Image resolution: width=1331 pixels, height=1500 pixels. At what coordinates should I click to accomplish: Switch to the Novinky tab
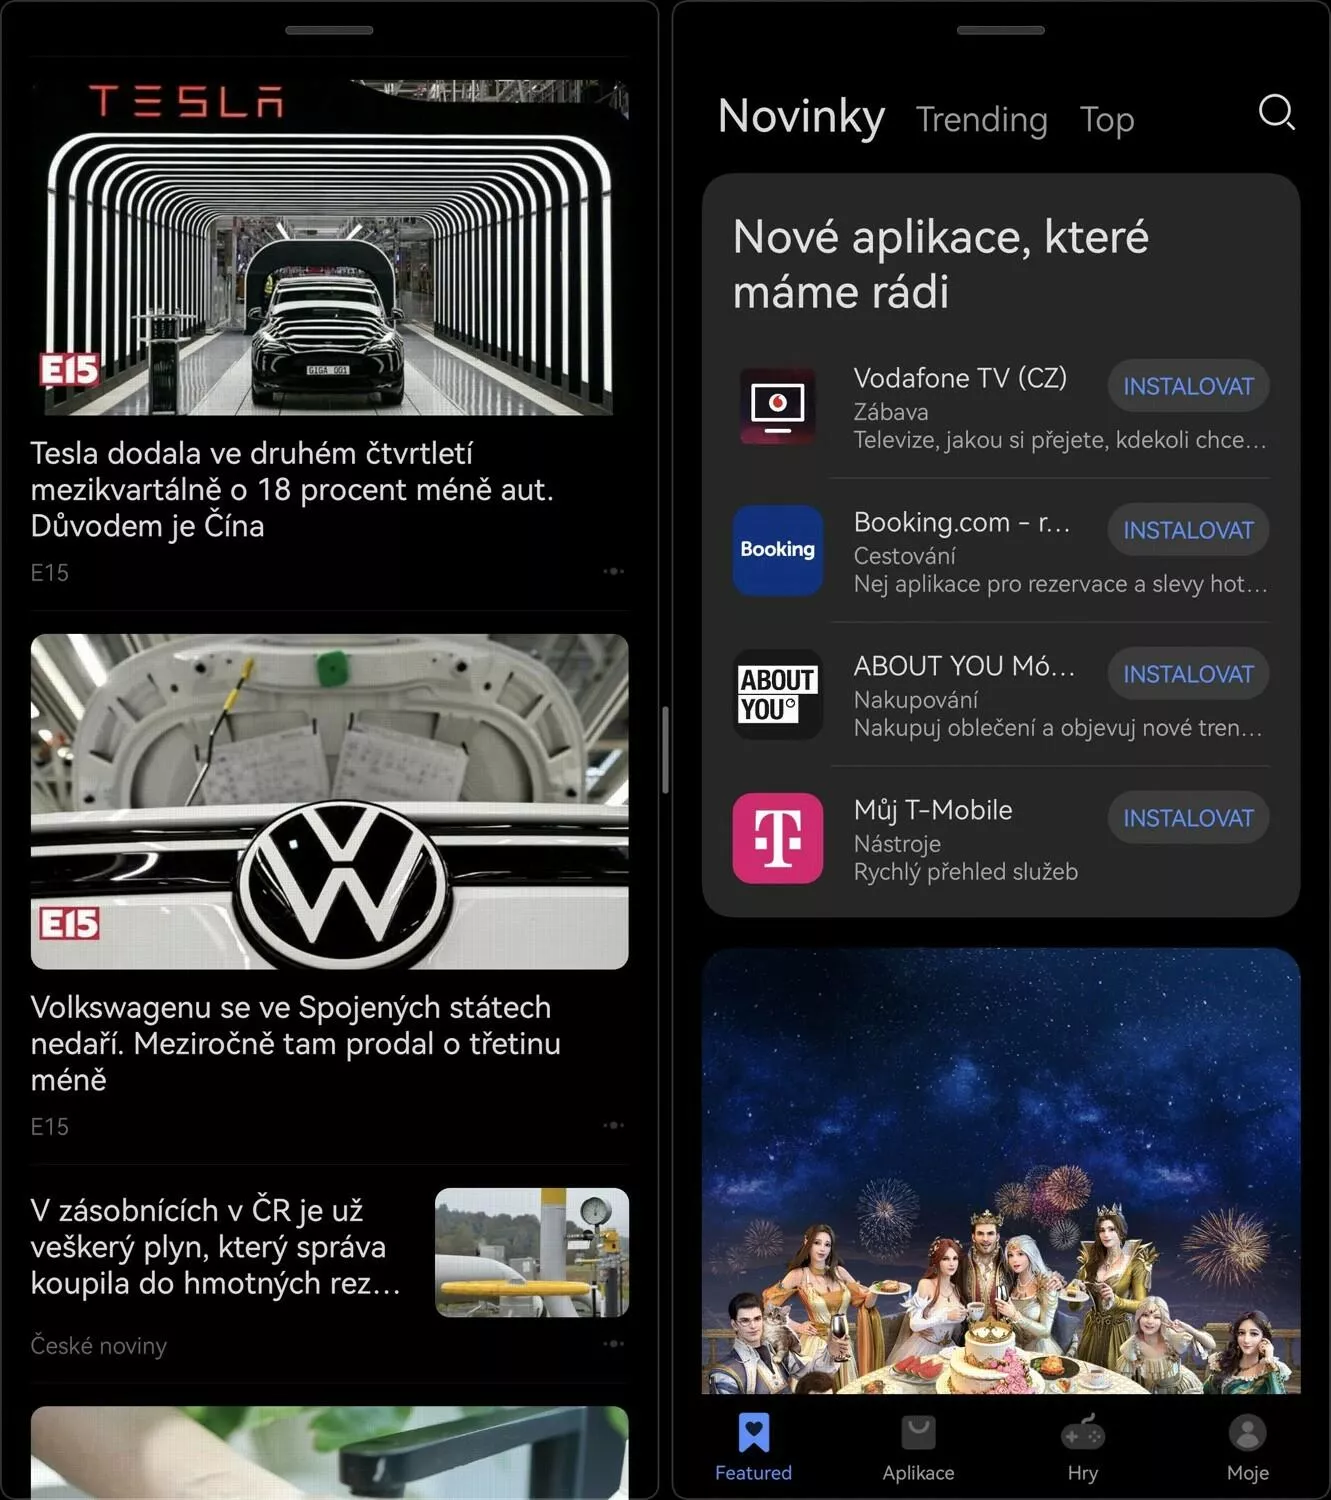801,116
